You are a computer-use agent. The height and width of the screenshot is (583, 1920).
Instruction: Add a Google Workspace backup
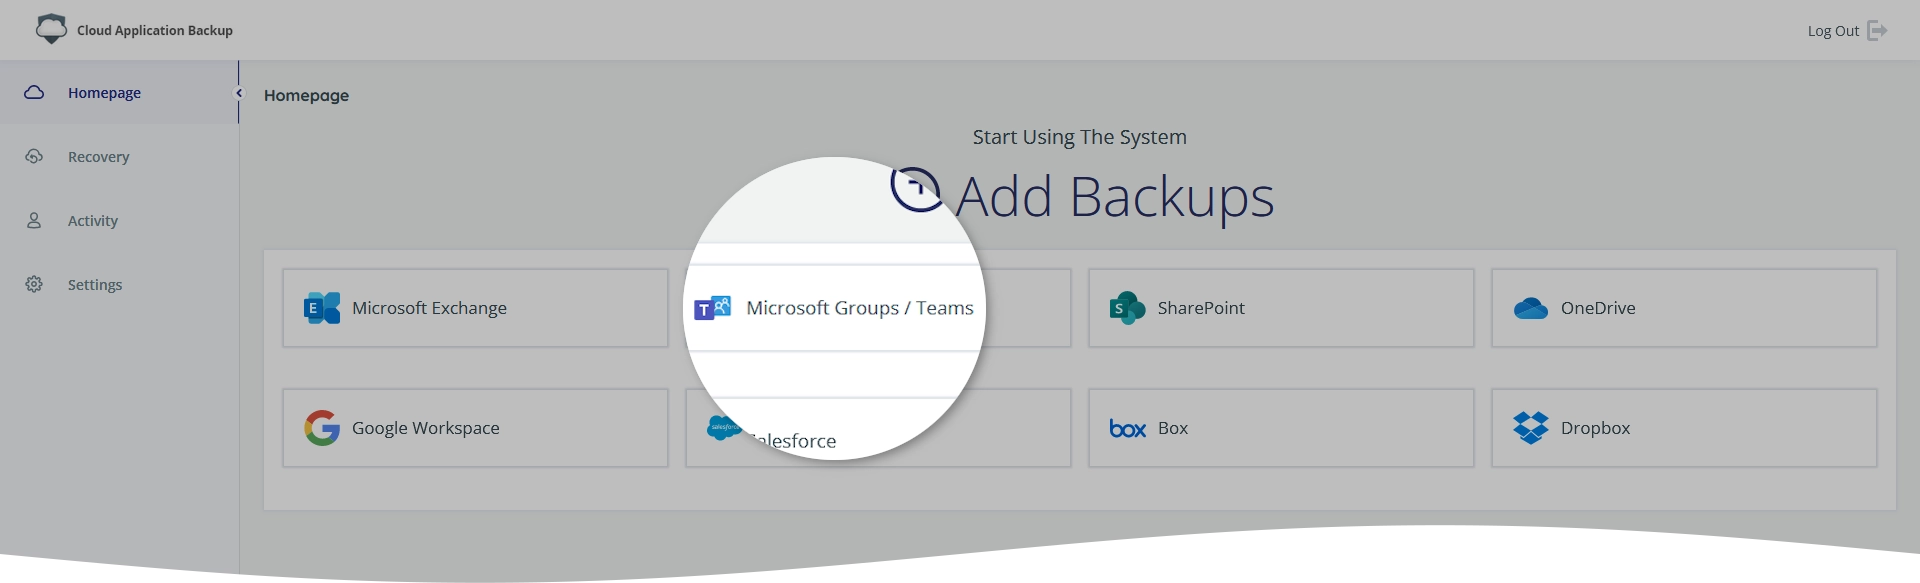point(475,428)
